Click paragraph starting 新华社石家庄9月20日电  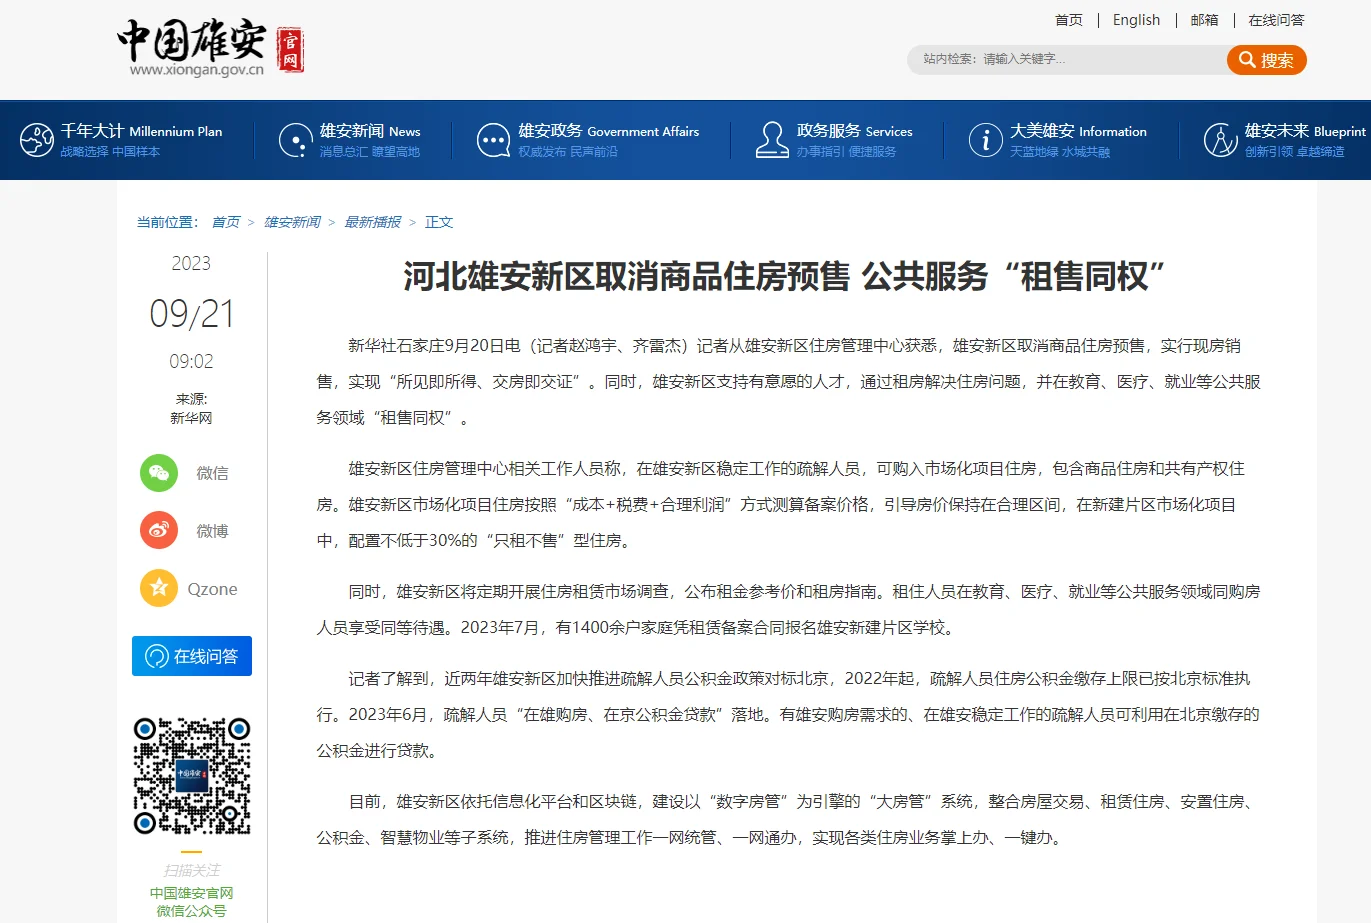tap(789, 382)
